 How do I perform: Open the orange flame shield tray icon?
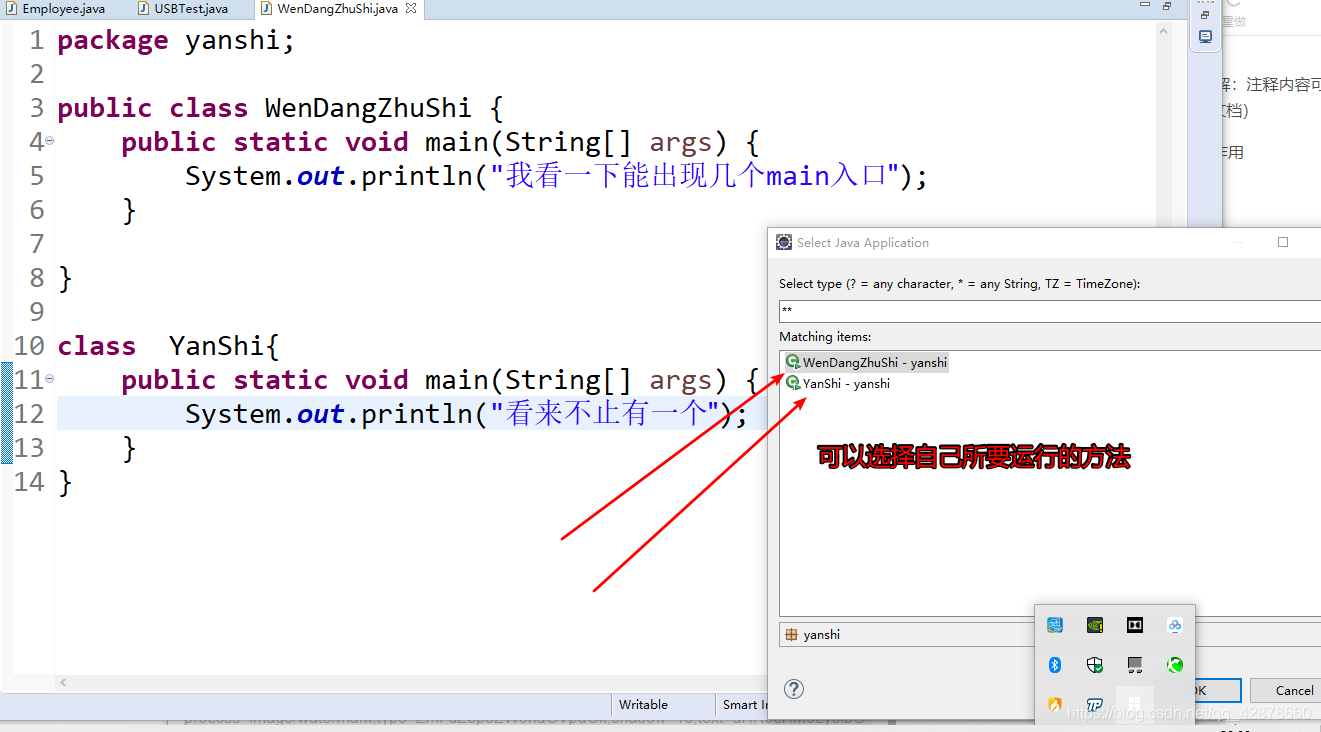tap(1055, 705)
